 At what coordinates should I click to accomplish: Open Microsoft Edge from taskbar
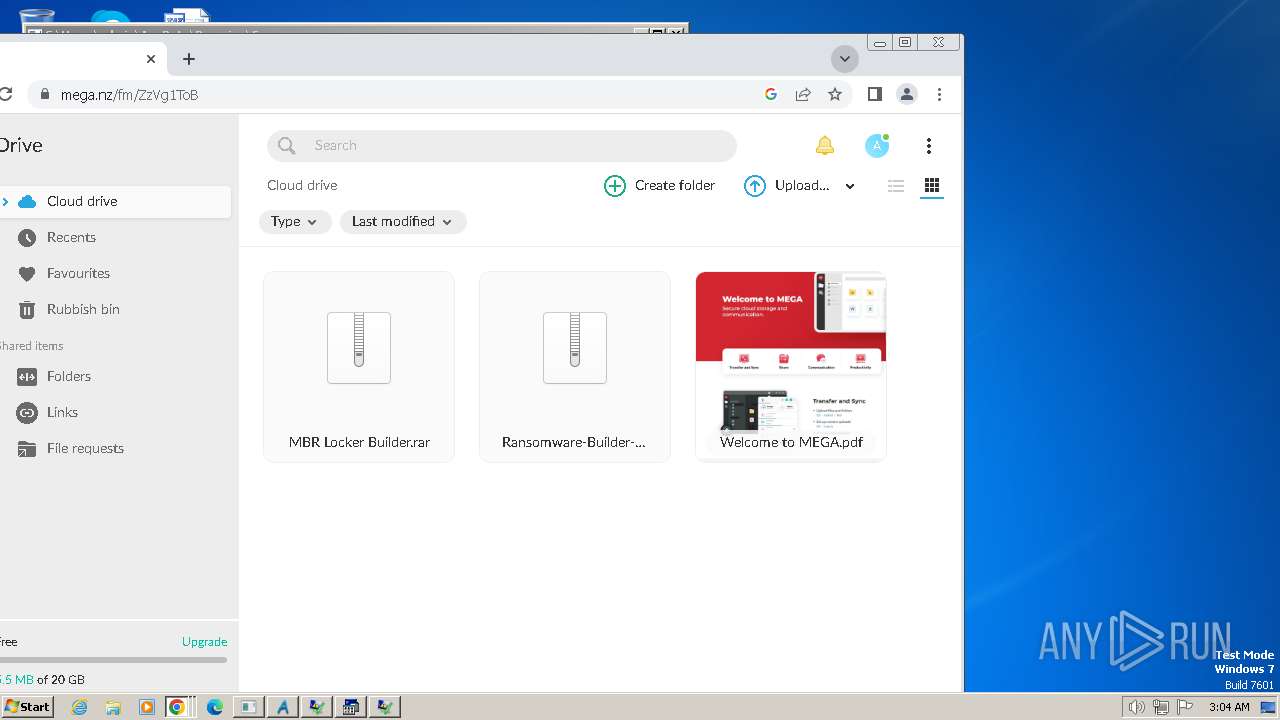pos(215,707)
